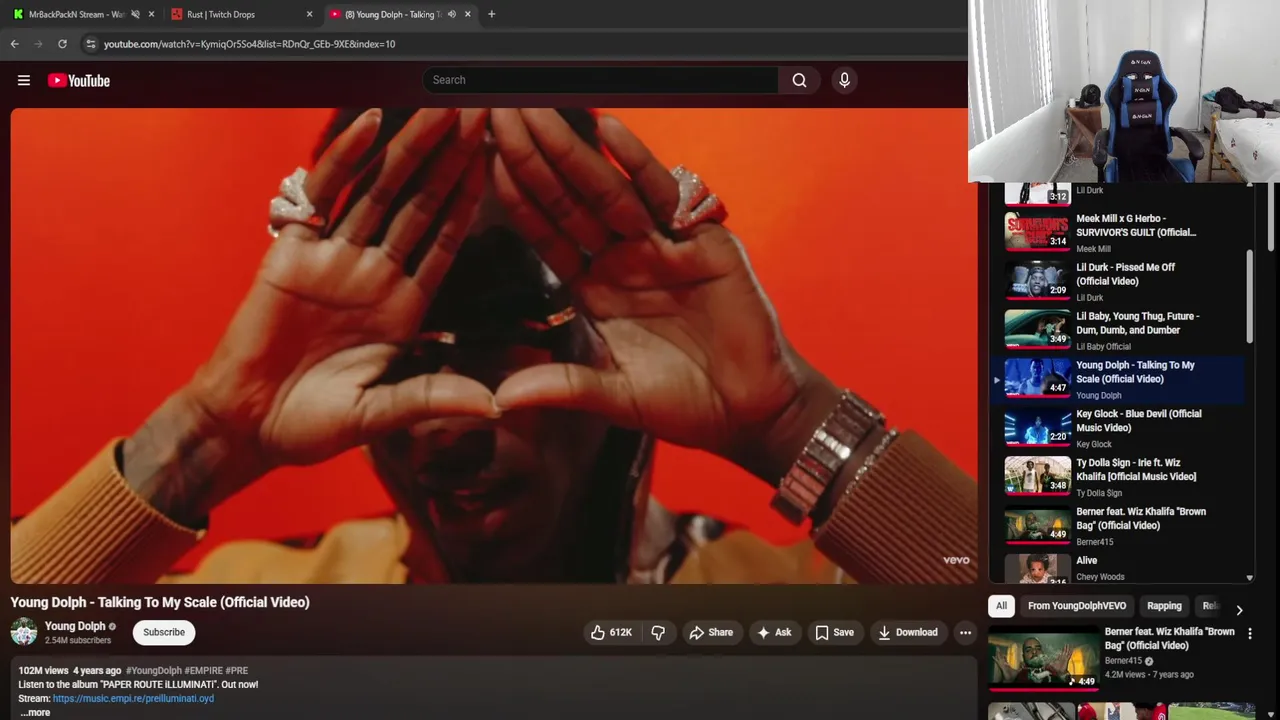The height and width of the screenshot is (720, 1280).
Task: Open Berner Brown Bag recommended video thumbnail
Action: click(1043, 658)
